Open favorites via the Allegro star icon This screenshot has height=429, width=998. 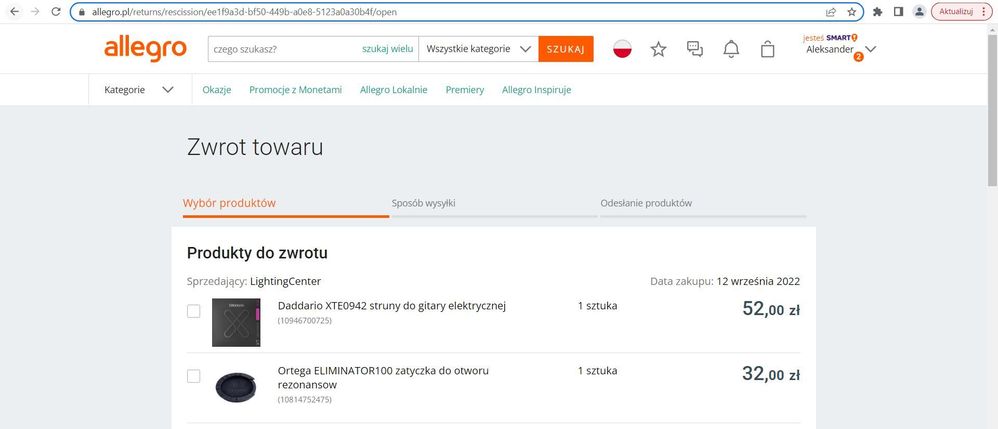658,49
